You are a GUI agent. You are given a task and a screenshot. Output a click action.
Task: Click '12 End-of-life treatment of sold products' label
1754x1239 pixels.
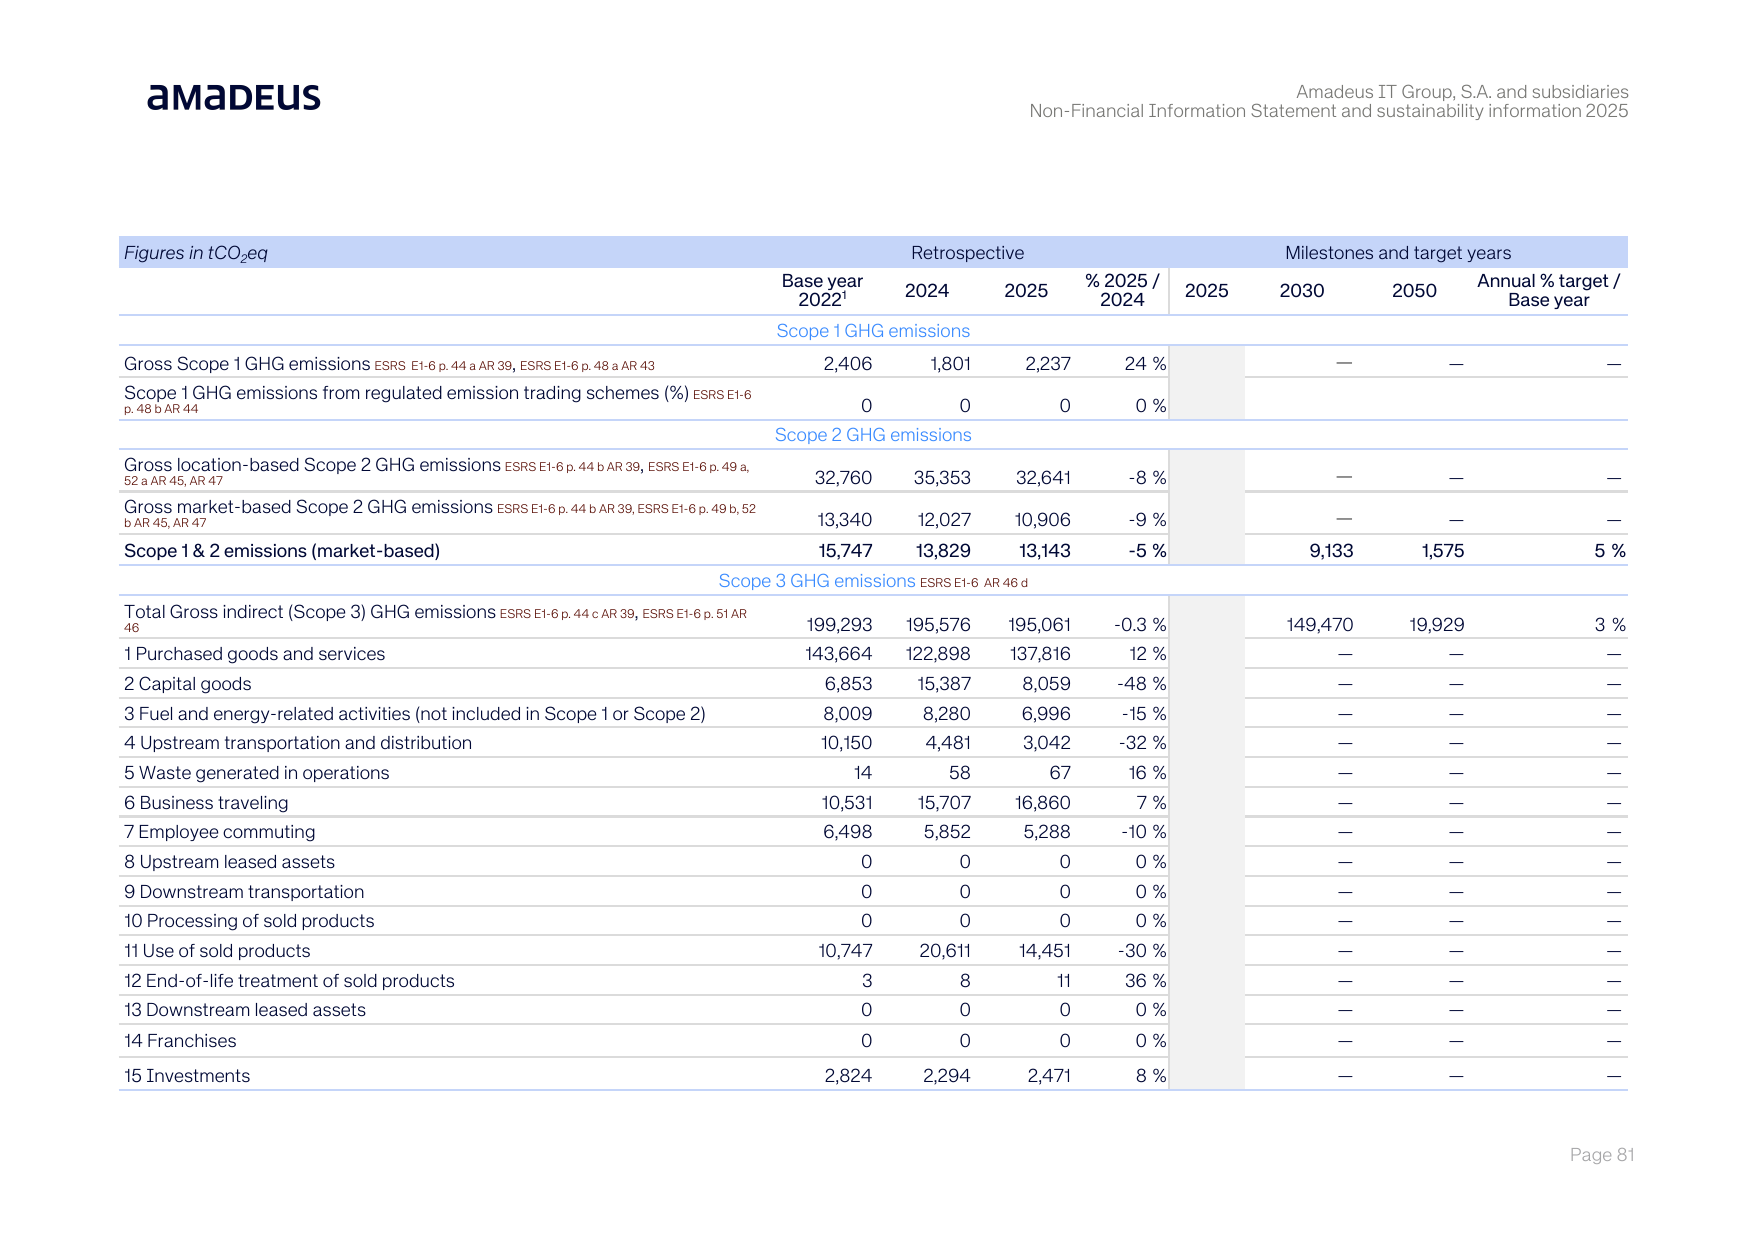click(x=289, y=981)
